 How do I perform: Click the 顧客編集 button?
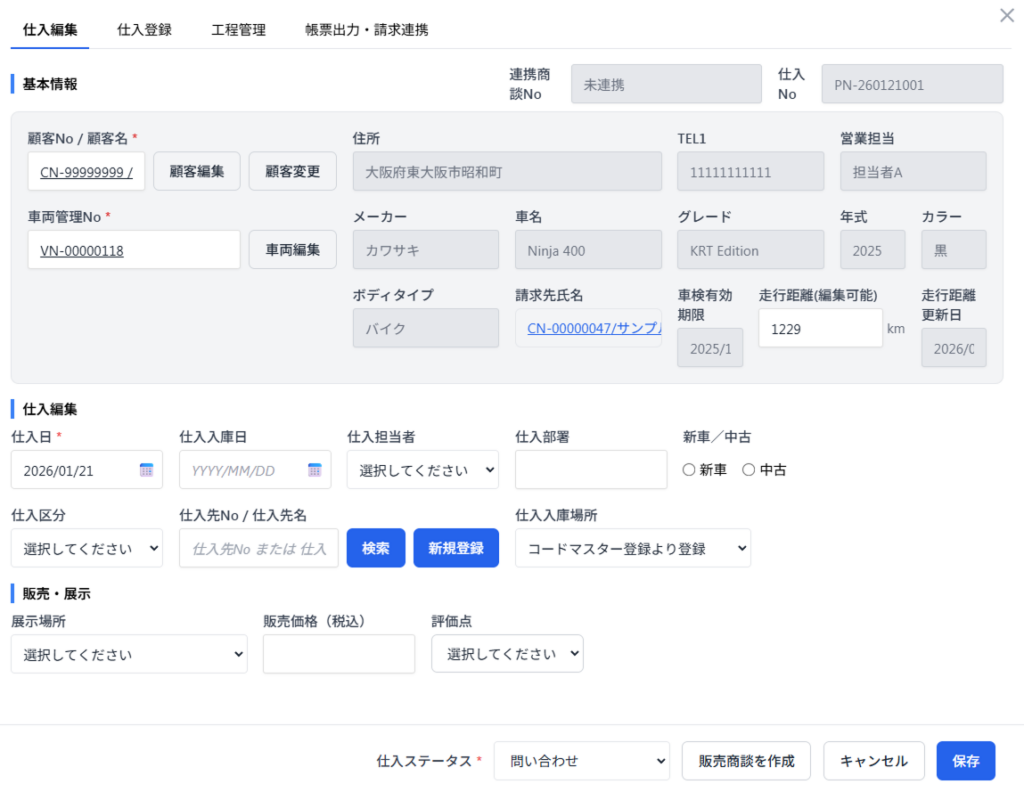(x=196, y=171)
